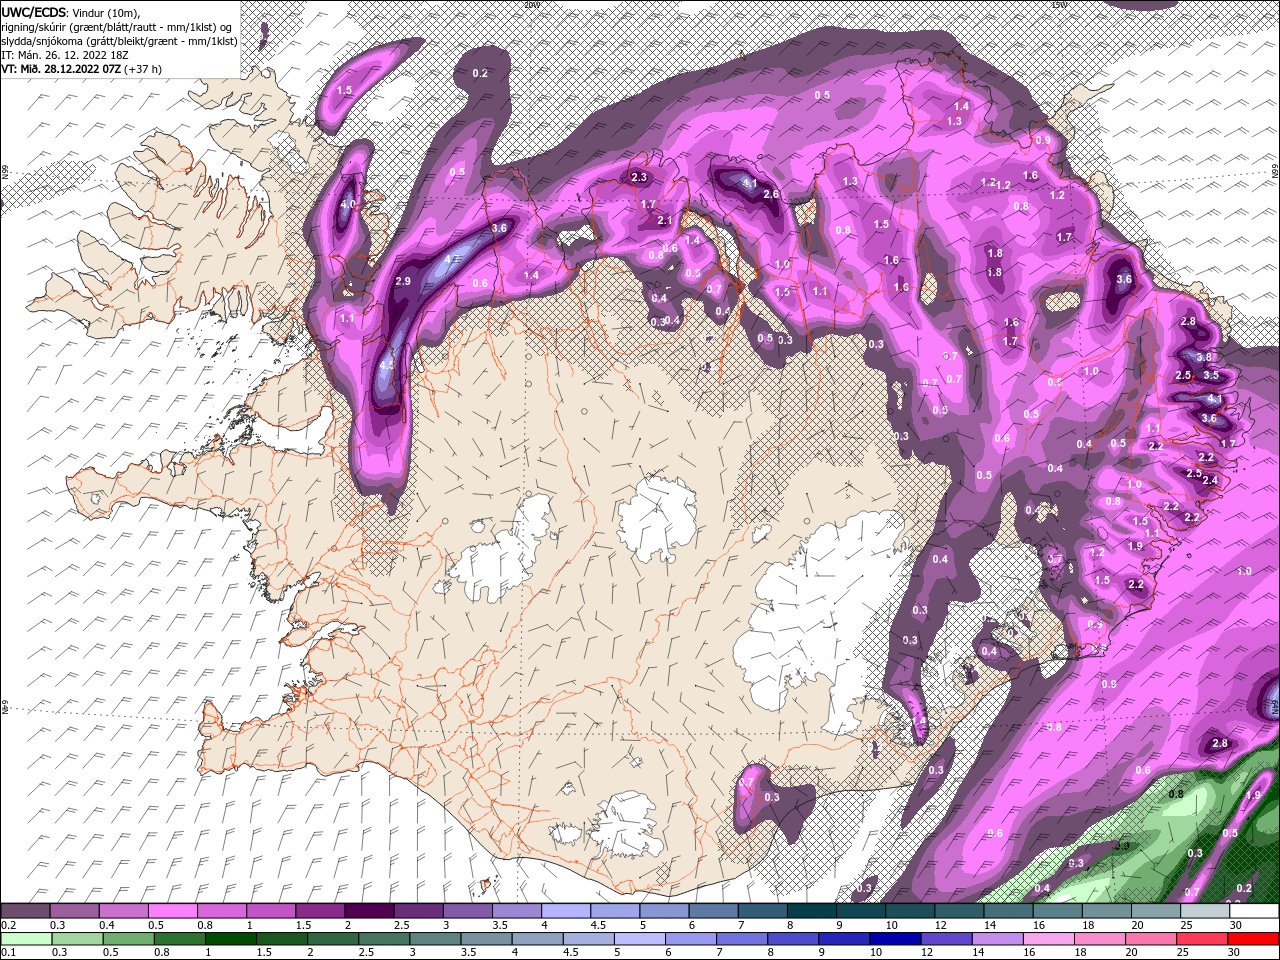1280x960 pixels.
Task: Click the 'slydda/snjókoma' legend description line
Action: (118, 41)
